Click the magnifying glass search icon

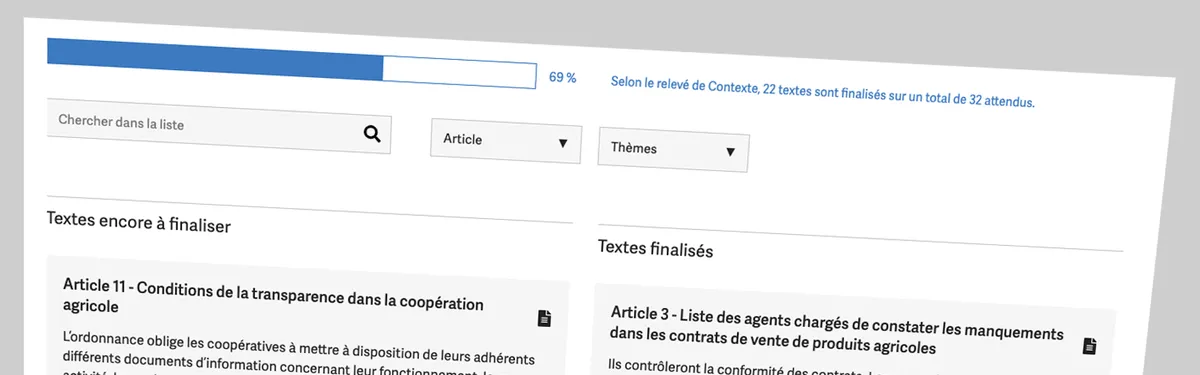[x=372, y=134]
